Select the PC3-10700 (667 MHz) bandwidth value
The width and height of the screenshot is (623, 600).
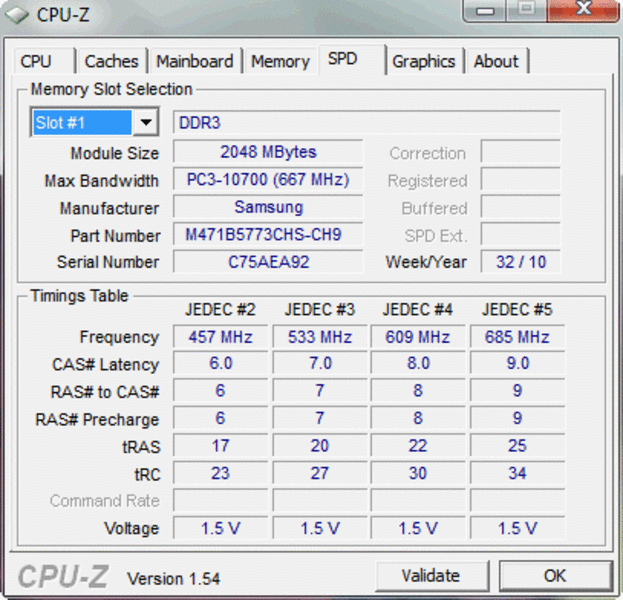coord(268,180)
